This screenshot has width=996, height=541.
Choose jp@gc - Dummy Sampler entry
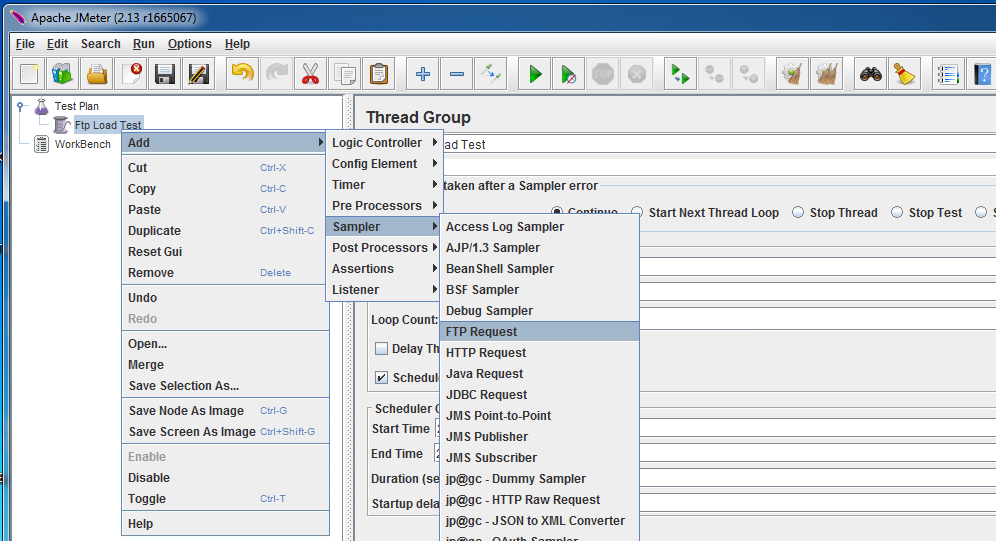coord(539,478)
